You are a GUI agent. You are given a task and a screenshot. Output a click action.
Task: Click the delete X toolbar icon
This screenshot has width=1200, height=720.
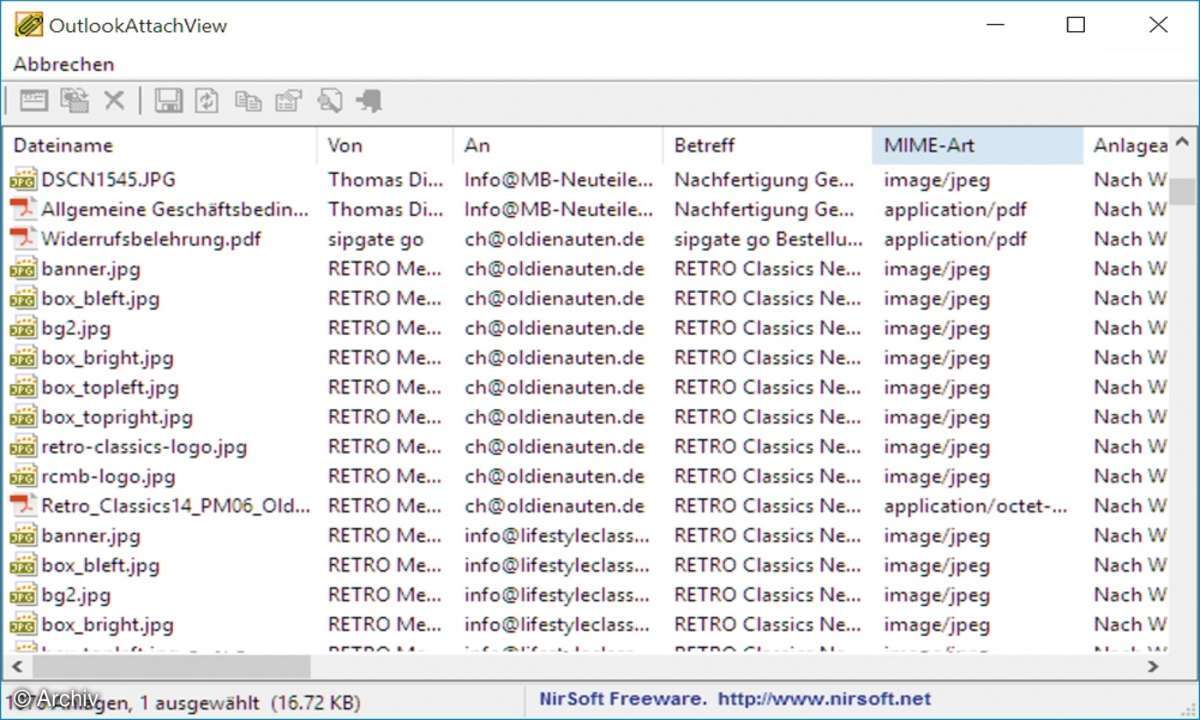click(x=115, y=100)
